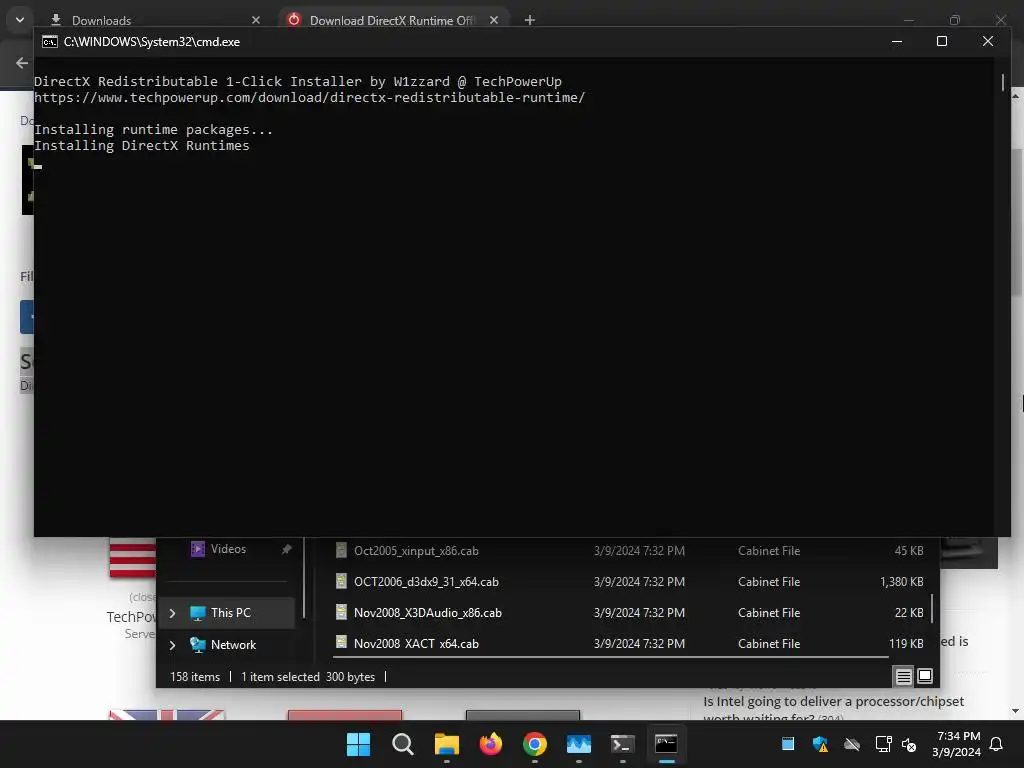Open the Terminal prompt icon on taskbar
The image size is (1024, 768).
point(622,744)
